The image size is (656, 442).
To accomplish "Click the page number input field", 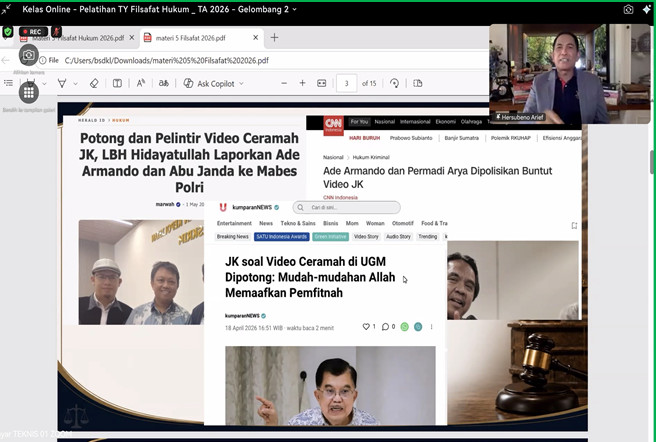I will [x=346, y=83].
